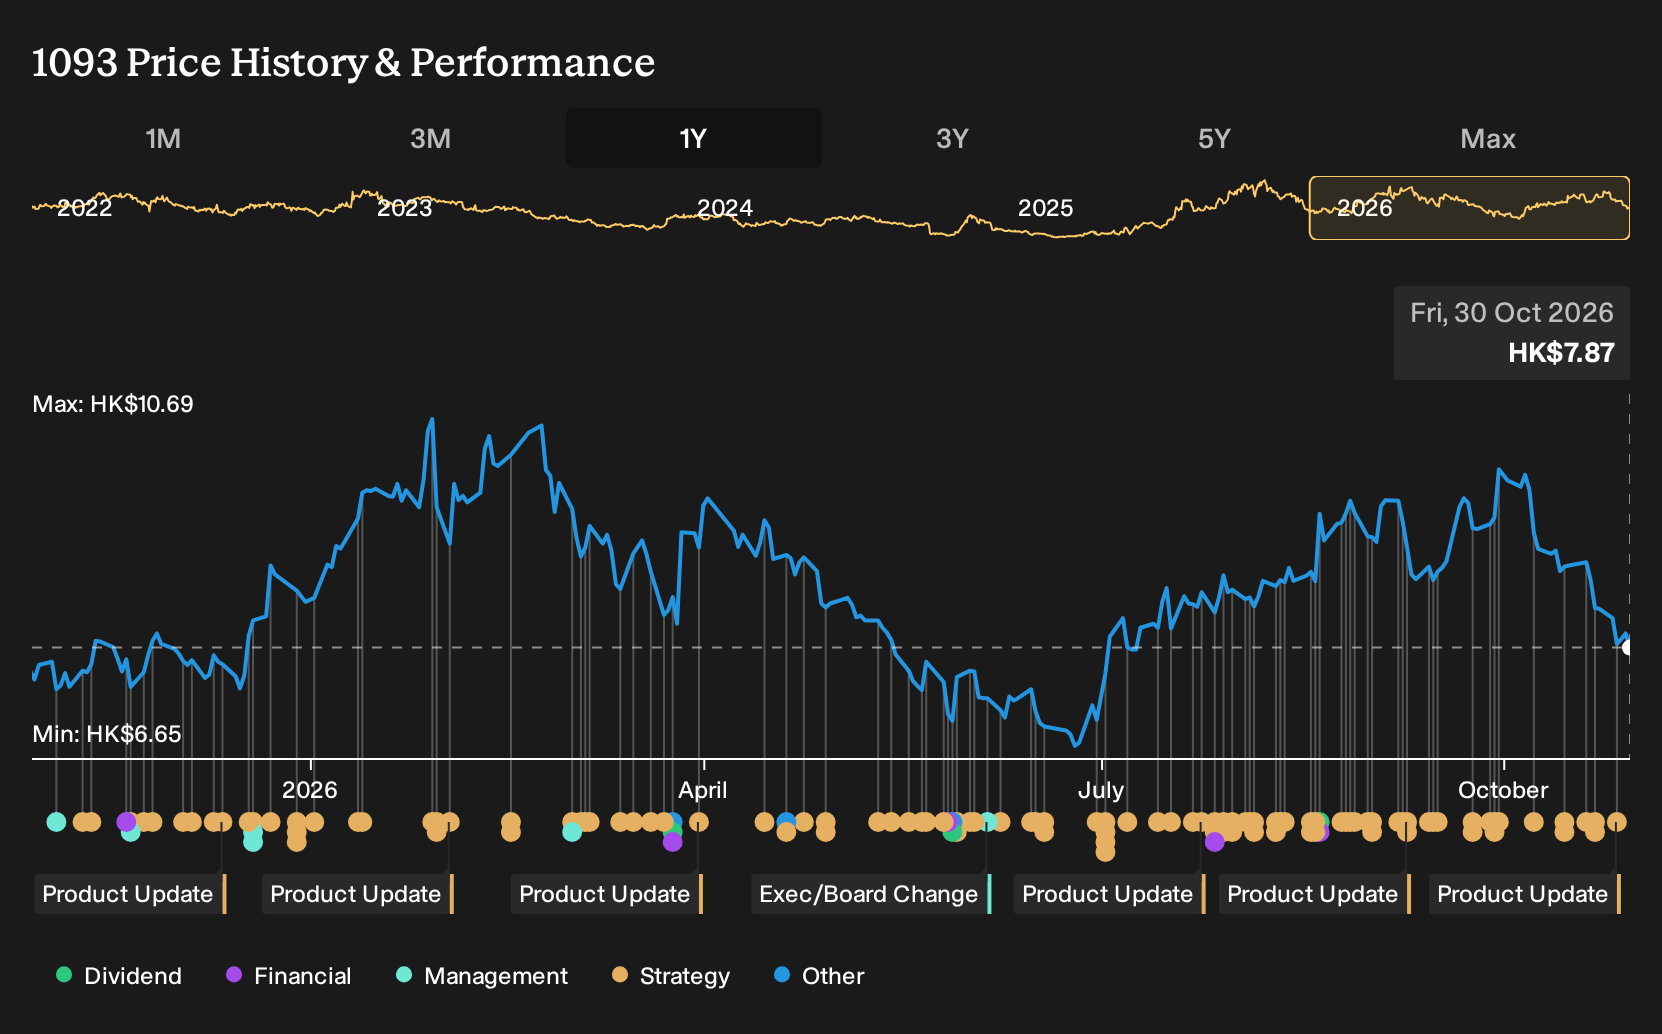Toggle the Strategy legend entry
1662x1034 pixels.
pos(671,976)
